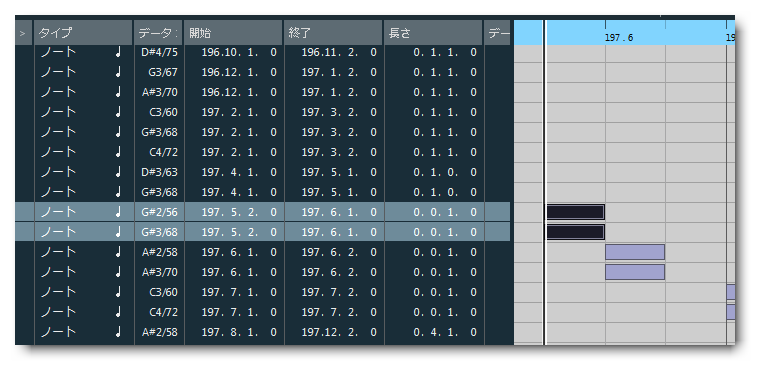The width and height of the screenshot is (762, 372).
Task: Click start value 197.6.1.0 in the A#2/58 row
Action: coord(239,252)
